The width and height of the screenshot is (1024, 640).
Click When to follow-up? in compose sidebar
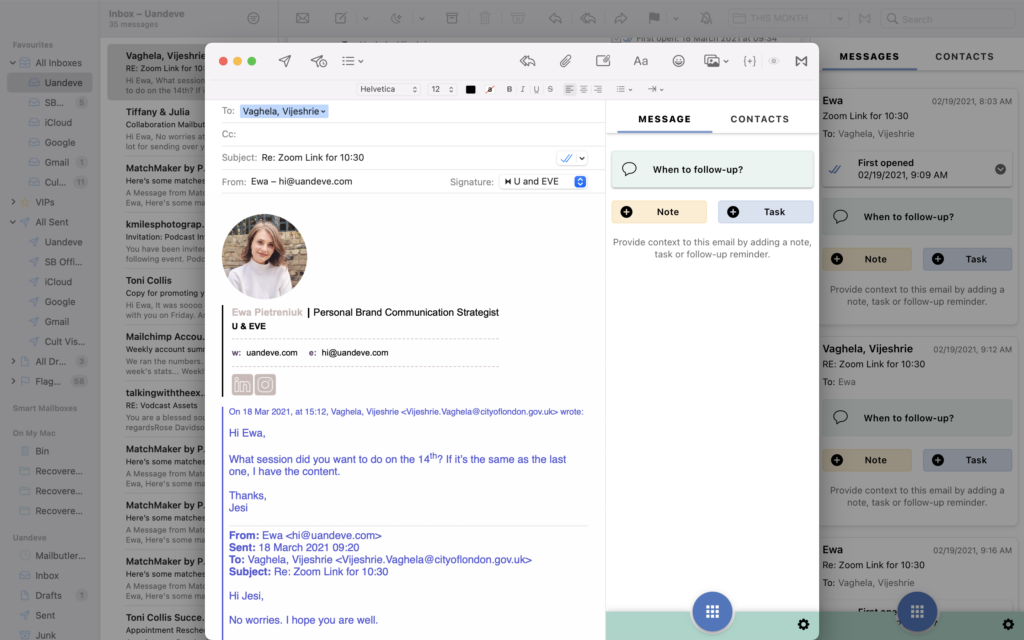[x=712, y=169]
